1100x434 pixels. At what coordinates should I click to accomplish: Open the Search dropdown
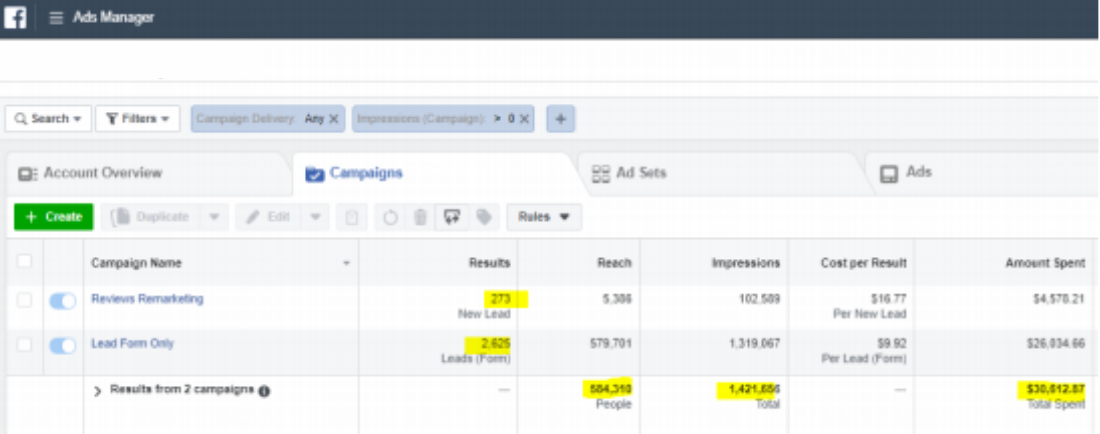[x=48, y=118]
